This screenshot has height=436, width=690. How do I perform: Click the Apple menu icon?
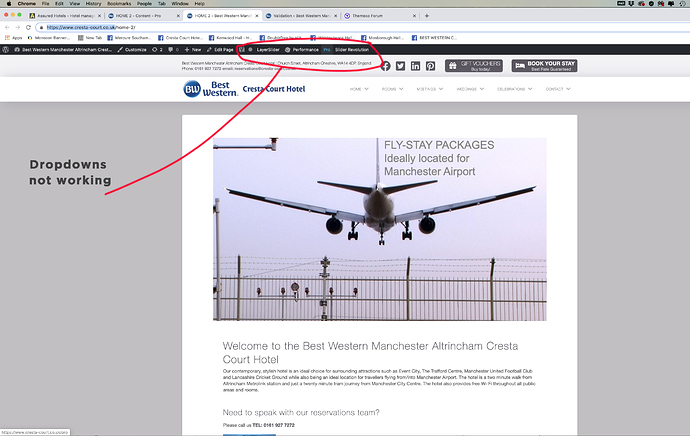pyautogui.click(x=8, y=4)
